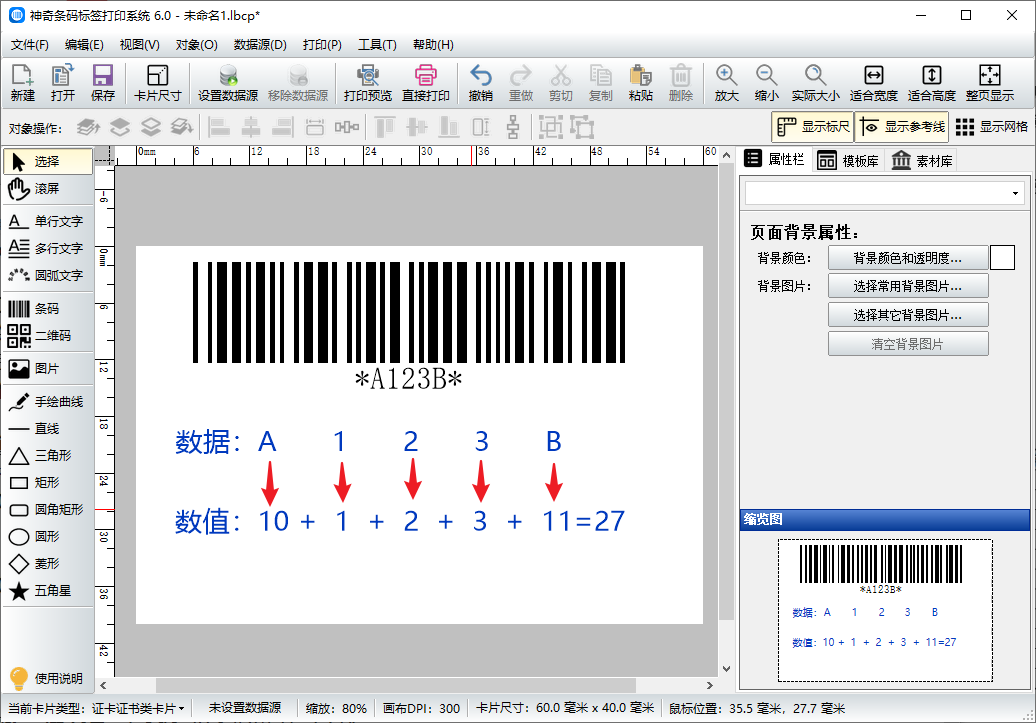Select the 圆角矩形 rounded rectangle tool
The image size is (1036, 723).
pyautogui.click(x=48, y=510)
